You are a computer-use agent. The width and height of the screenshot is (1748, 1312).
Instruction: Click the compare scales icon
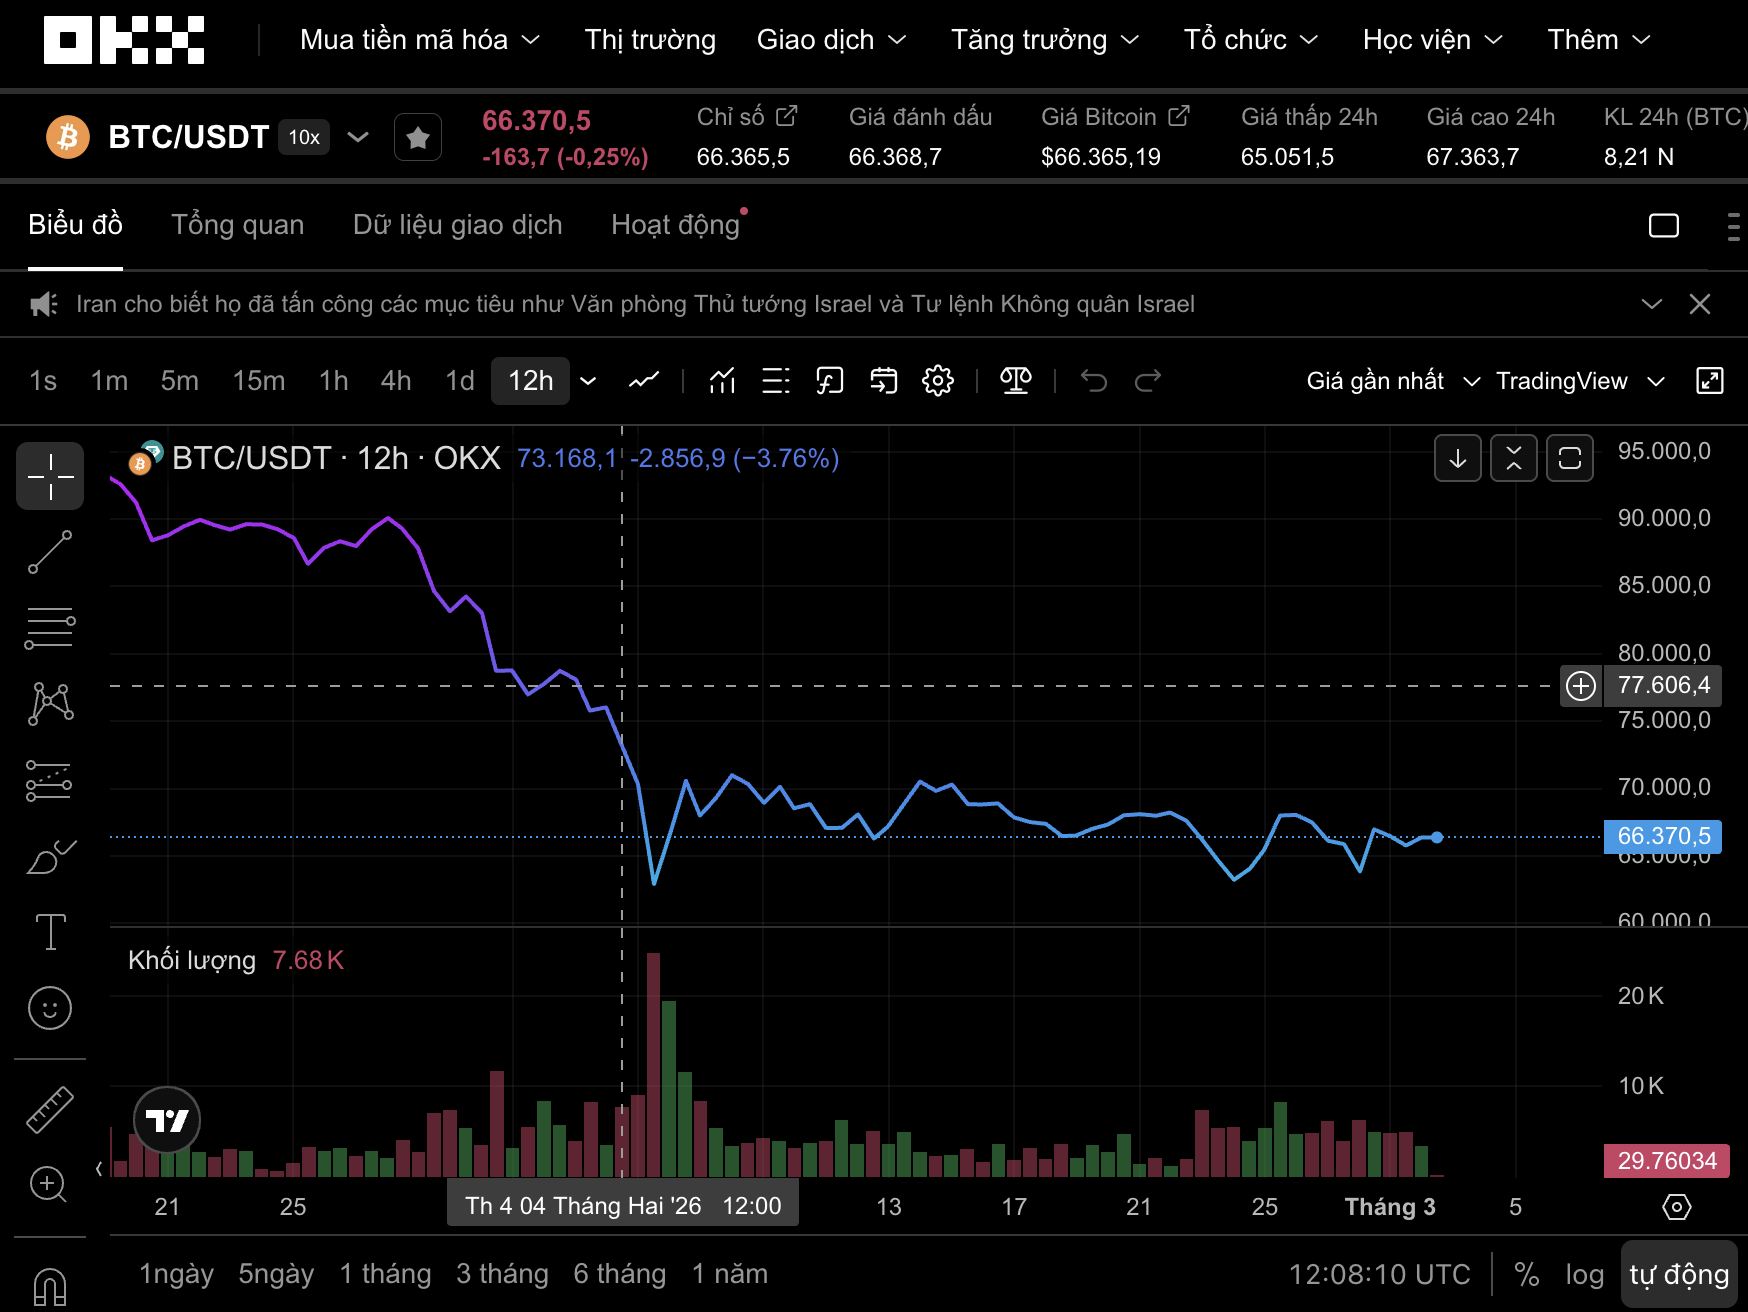(1016, 381)
